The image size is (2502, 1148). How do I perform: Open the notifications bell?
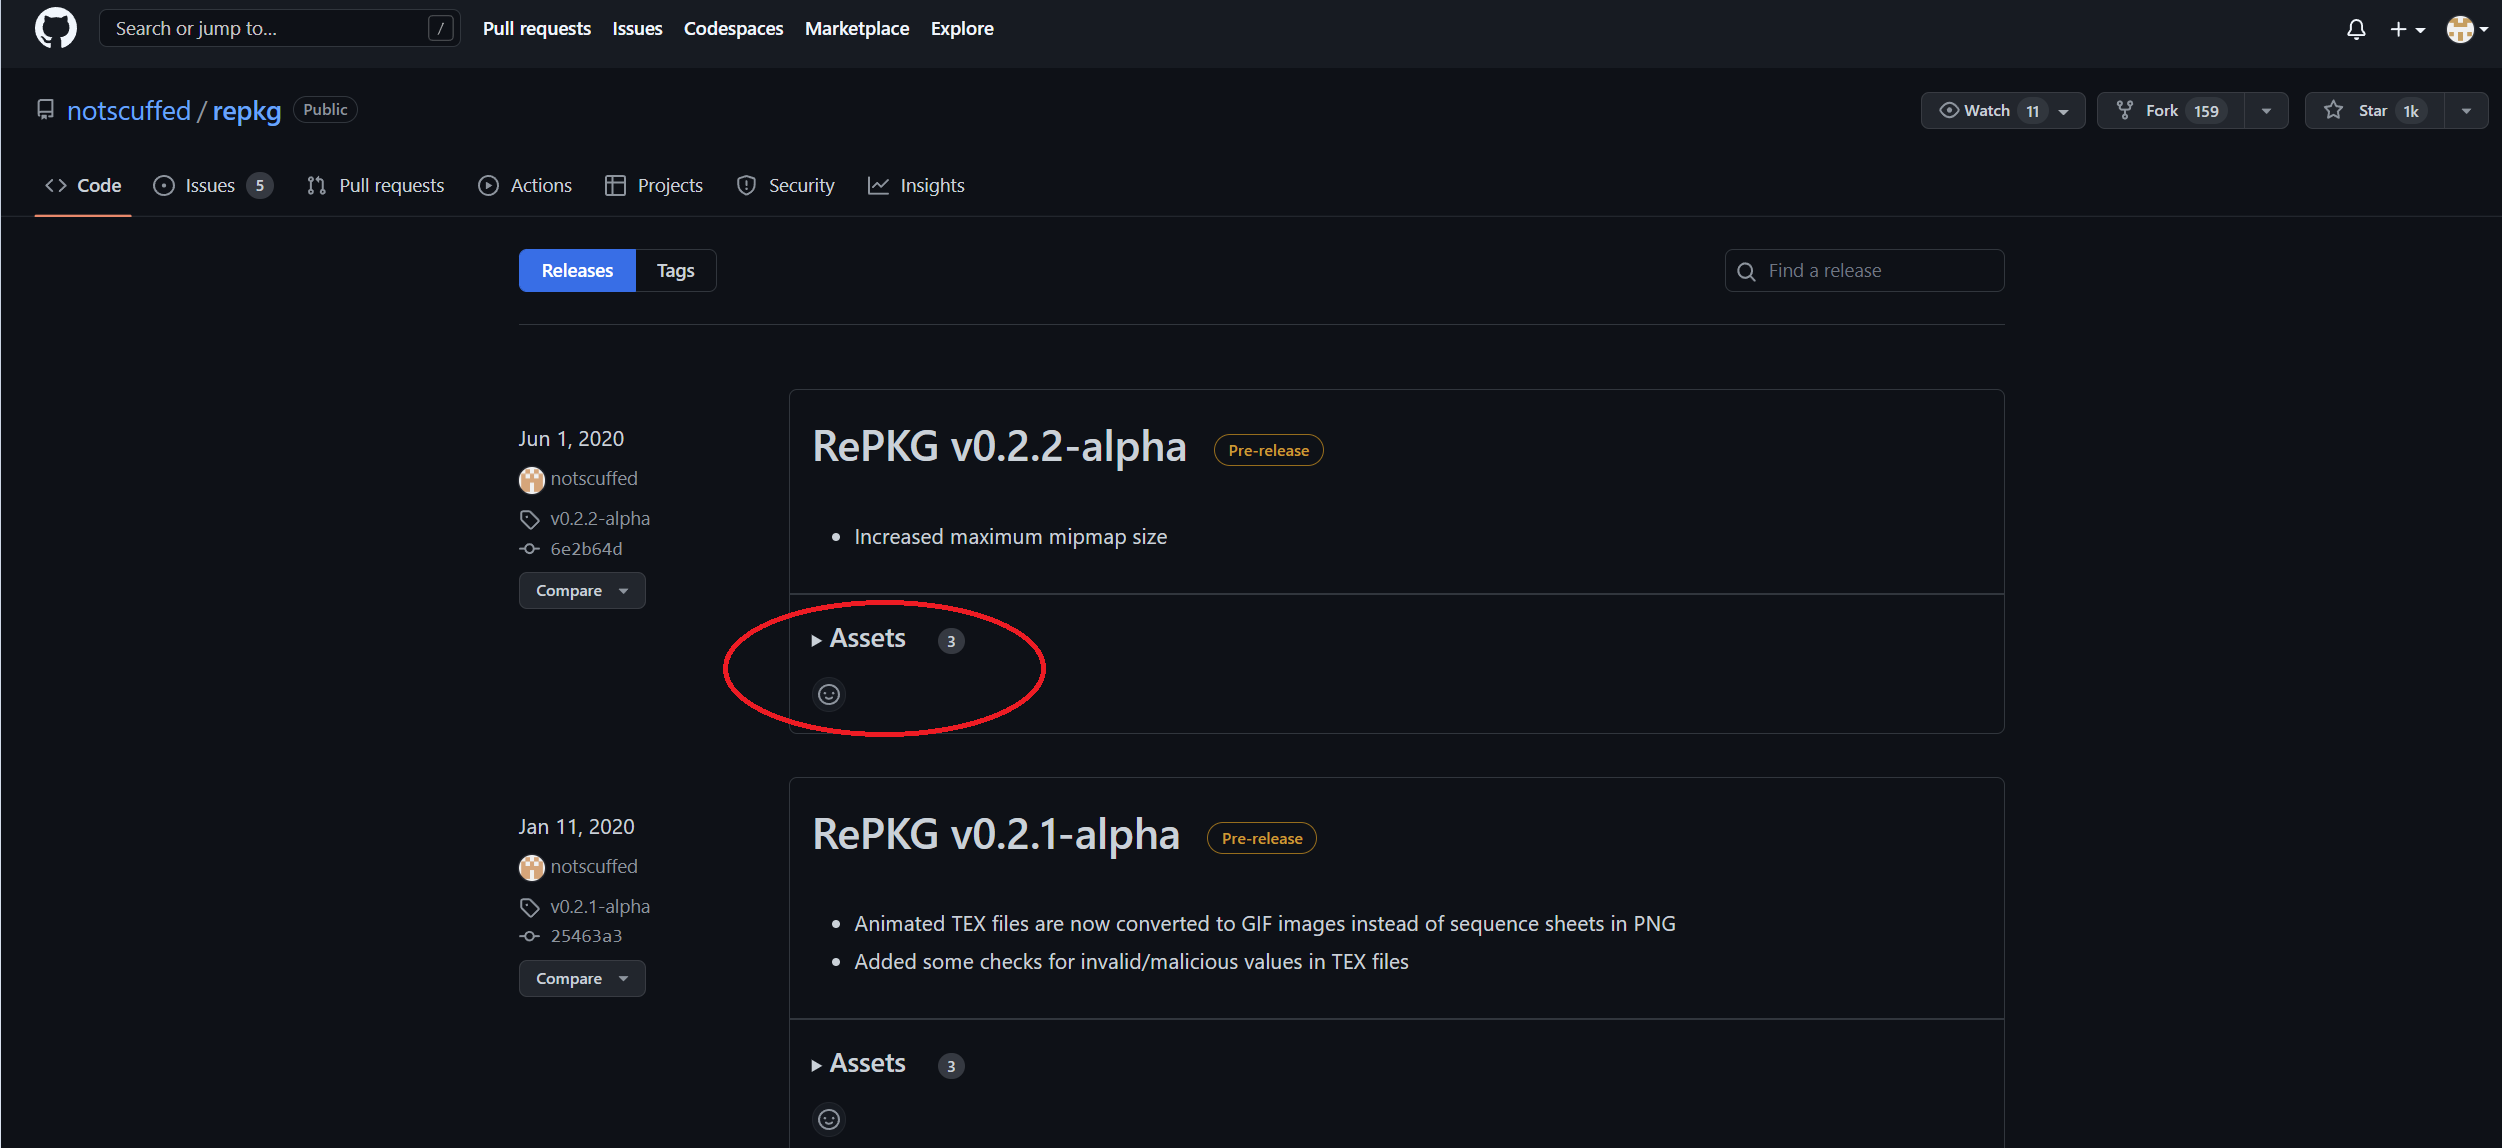tap(2356, 29)
